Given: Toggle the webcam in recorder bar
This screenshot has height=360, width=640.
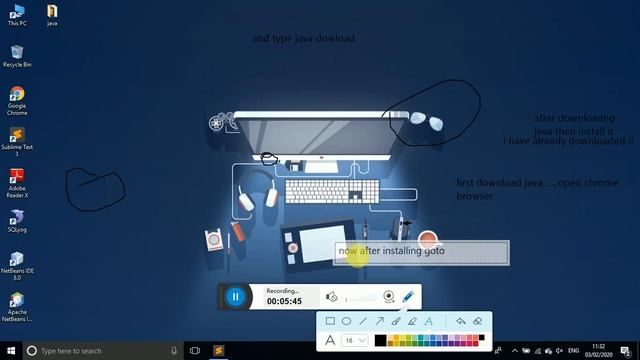Looking at the screenshot, I should 389,297.
